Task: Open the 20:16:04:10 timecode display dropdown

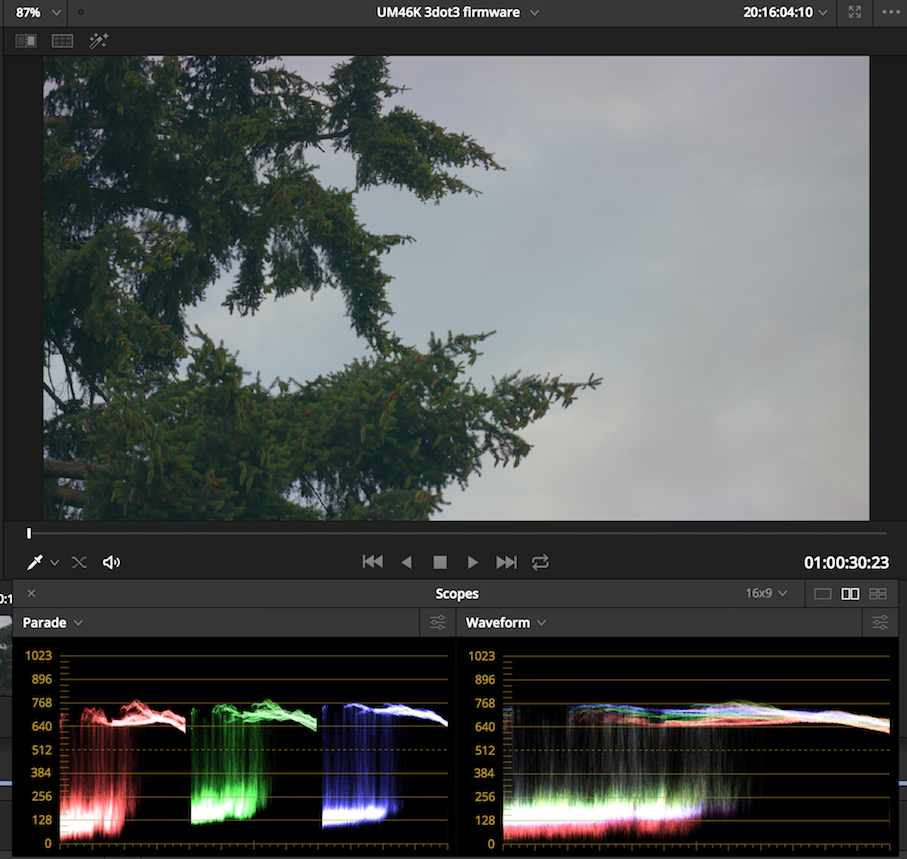Action: (x=785, y=12)
